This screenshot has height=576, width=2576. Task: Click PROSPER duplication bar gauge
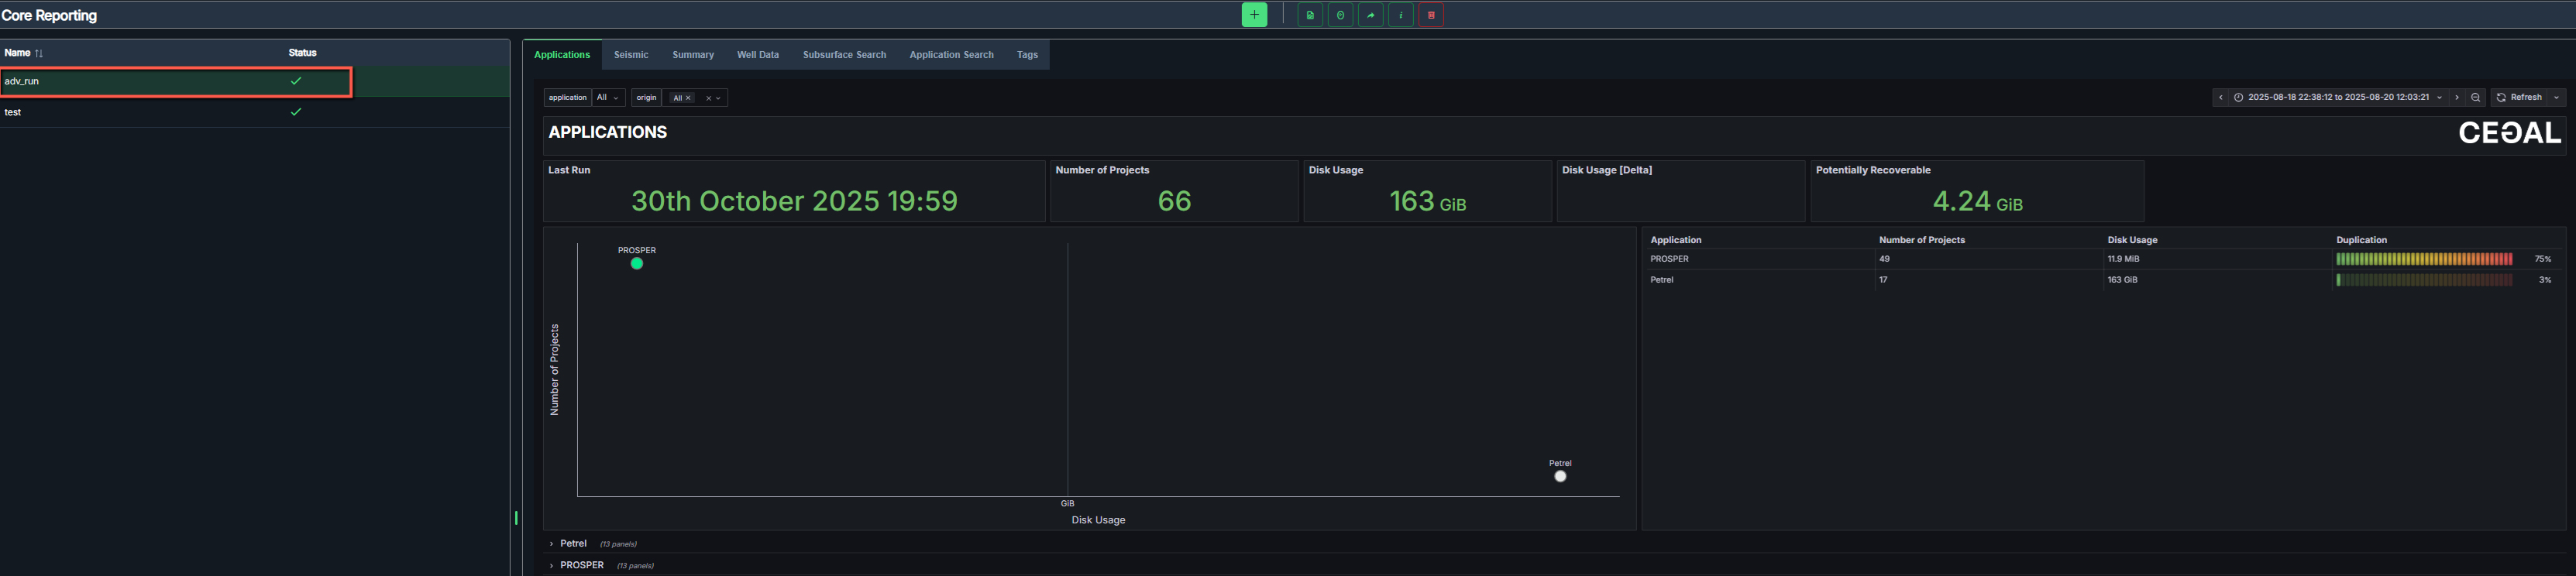point(2423,259)
